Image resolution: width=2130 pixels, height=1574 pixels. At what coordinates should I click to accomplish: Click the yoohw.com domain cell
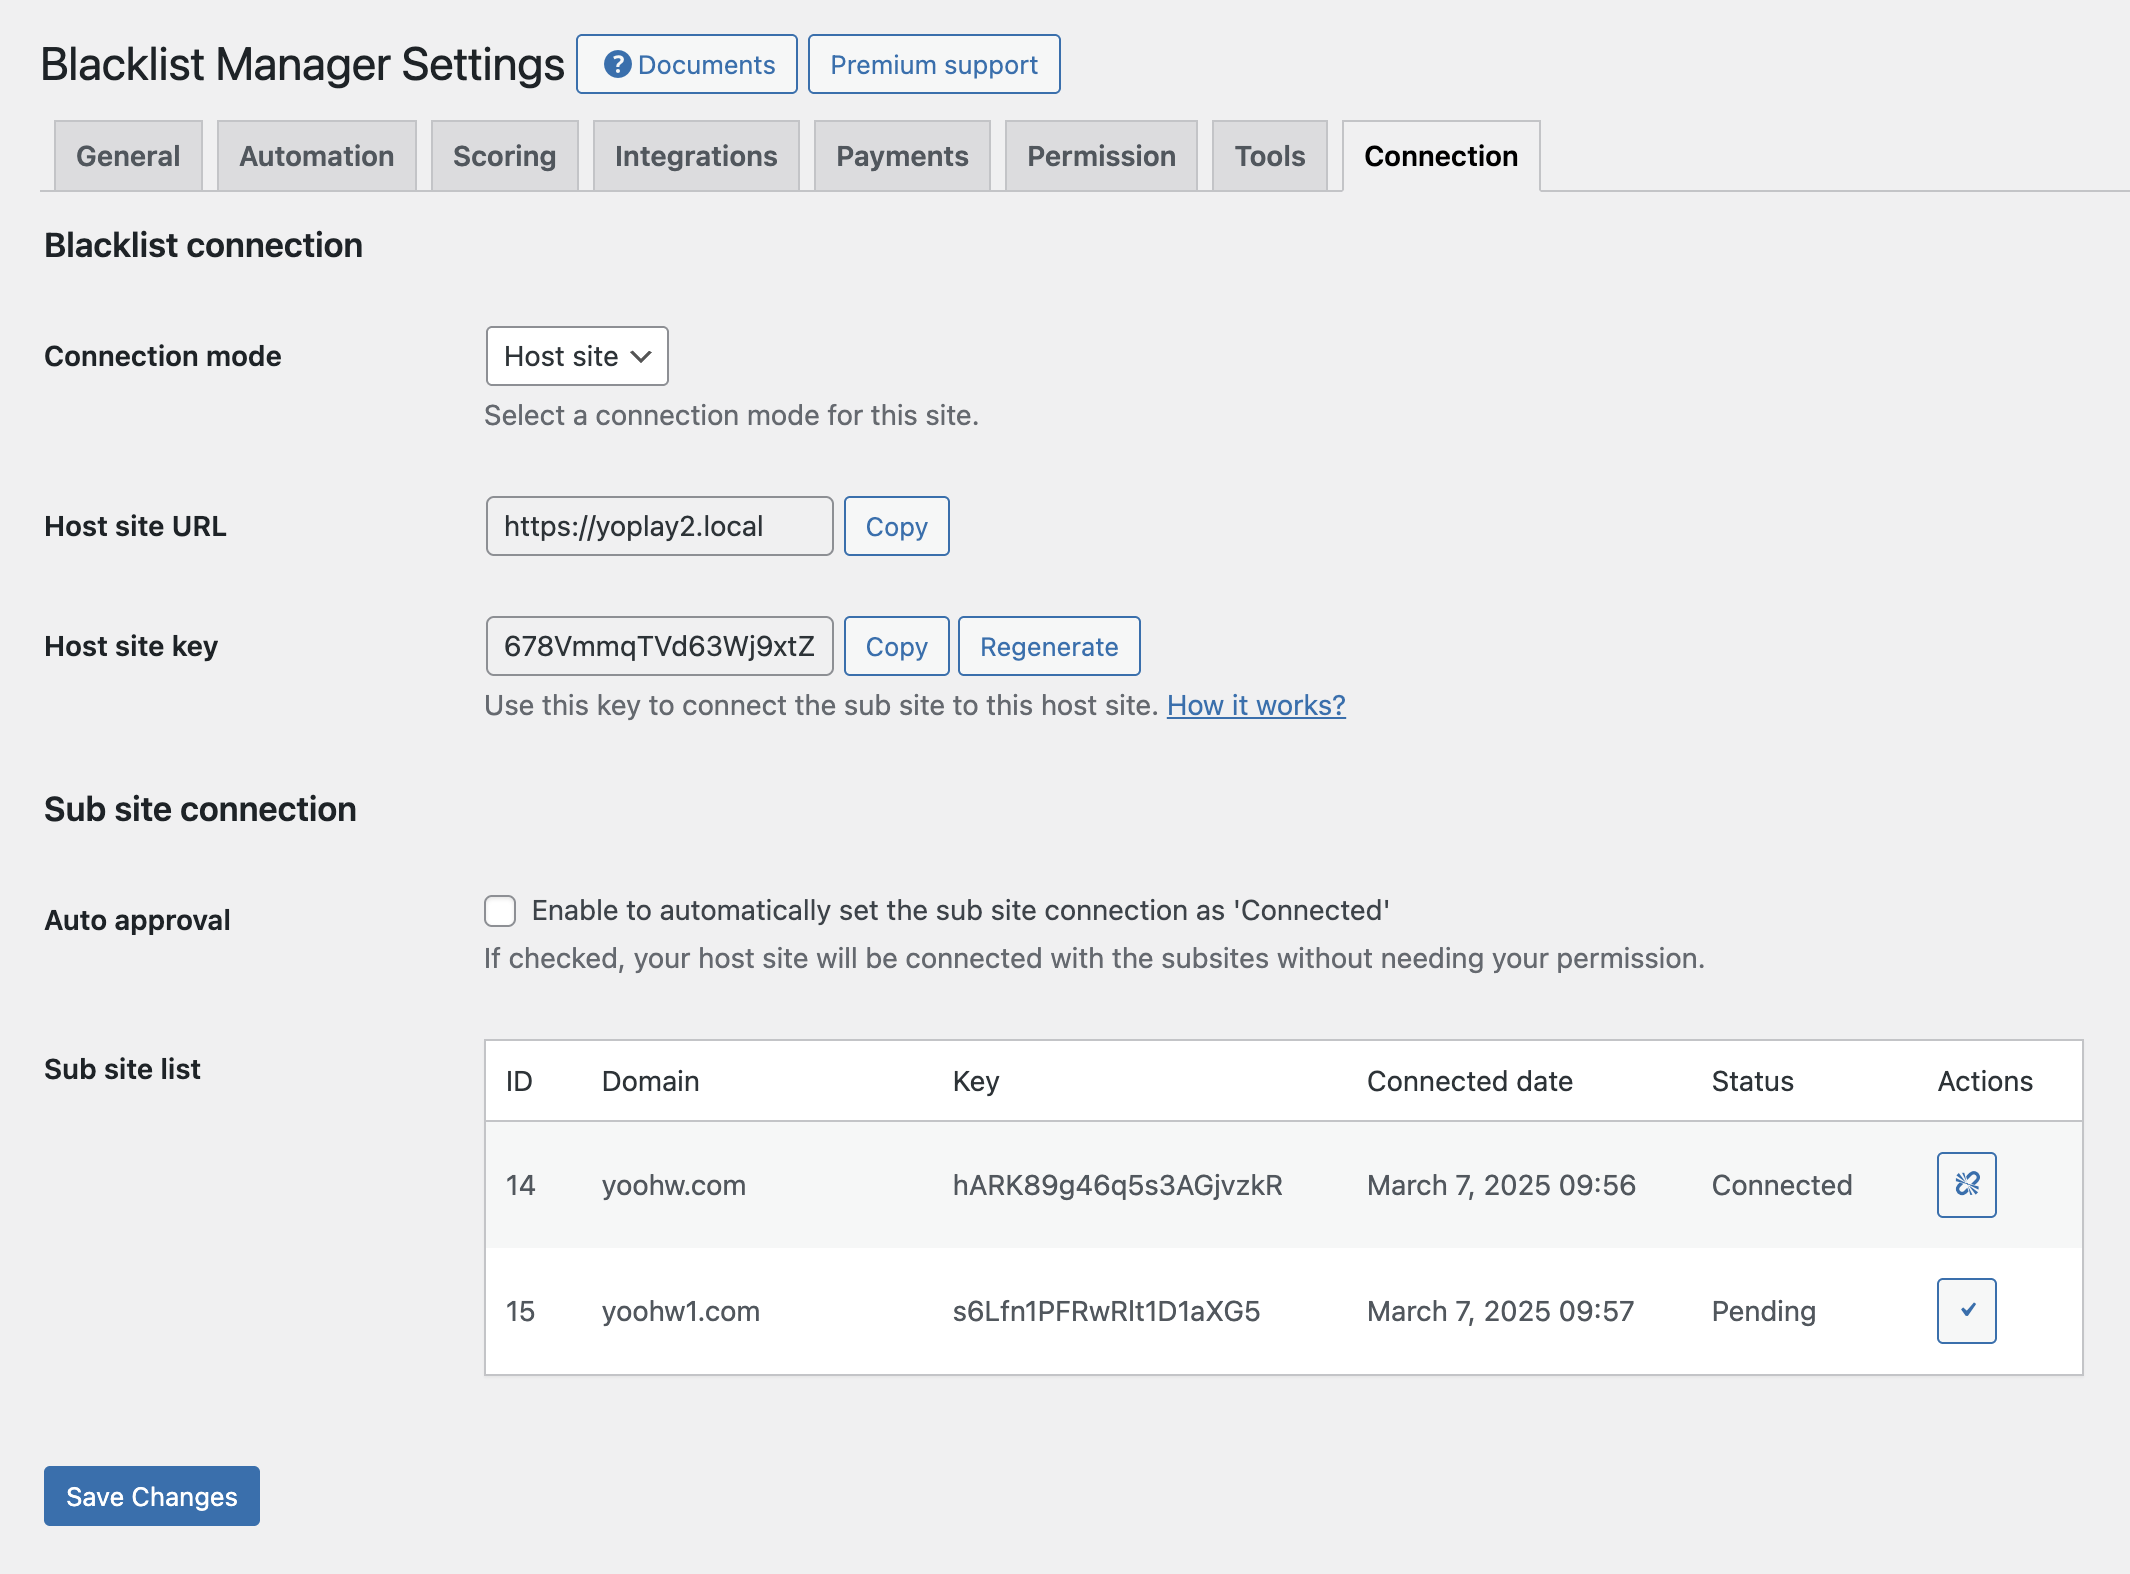pos(674,1185)
